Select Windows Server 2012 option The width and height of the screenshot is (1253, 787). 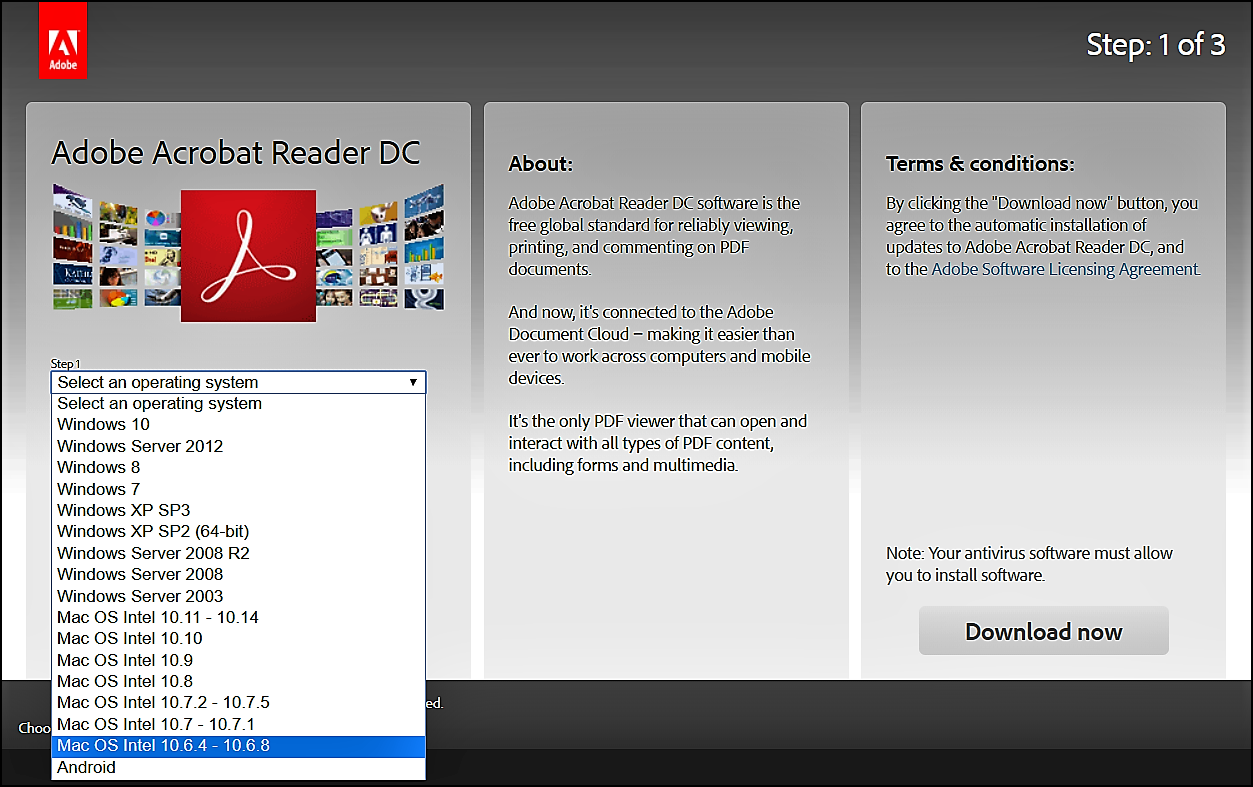click(x=238, y=446)
